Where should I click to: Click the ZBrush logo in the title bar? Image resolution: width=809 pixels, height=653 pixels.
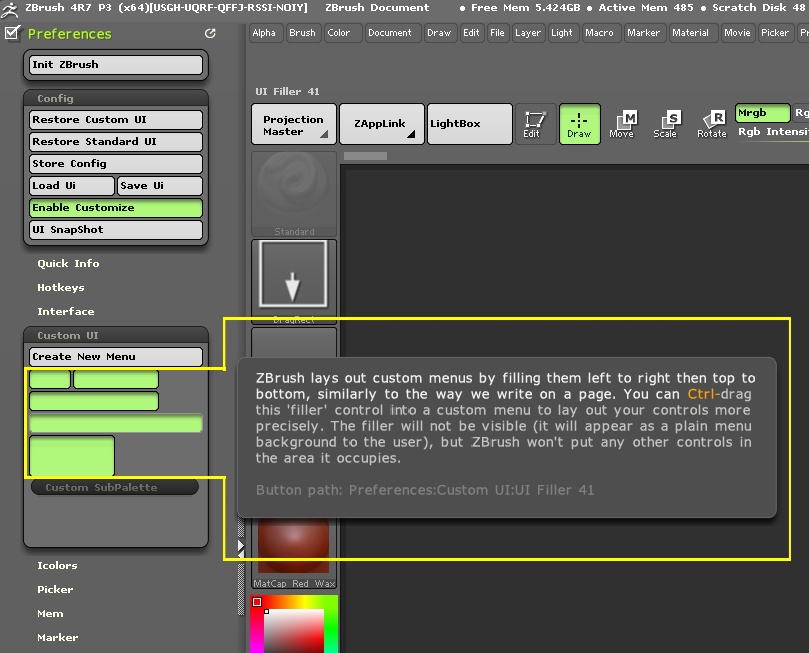(x=9, y=8)
